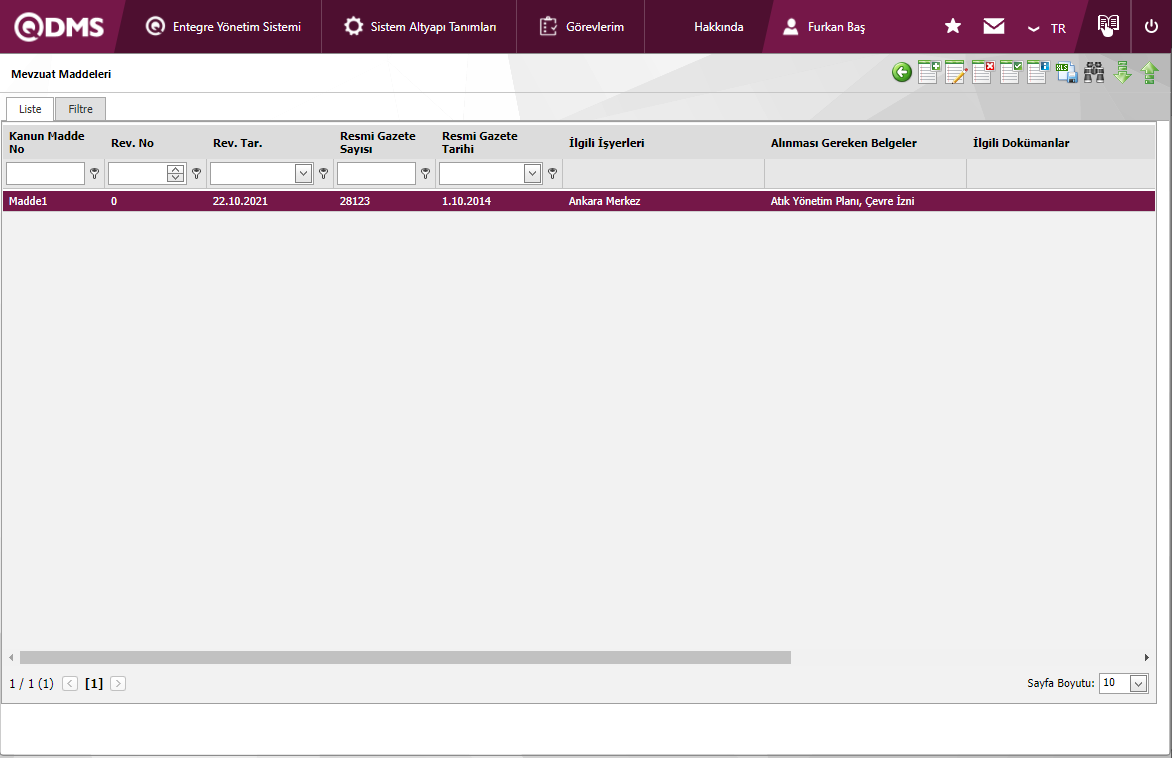
Task: Click the power logout icon
Action: tap(1151, 26)
